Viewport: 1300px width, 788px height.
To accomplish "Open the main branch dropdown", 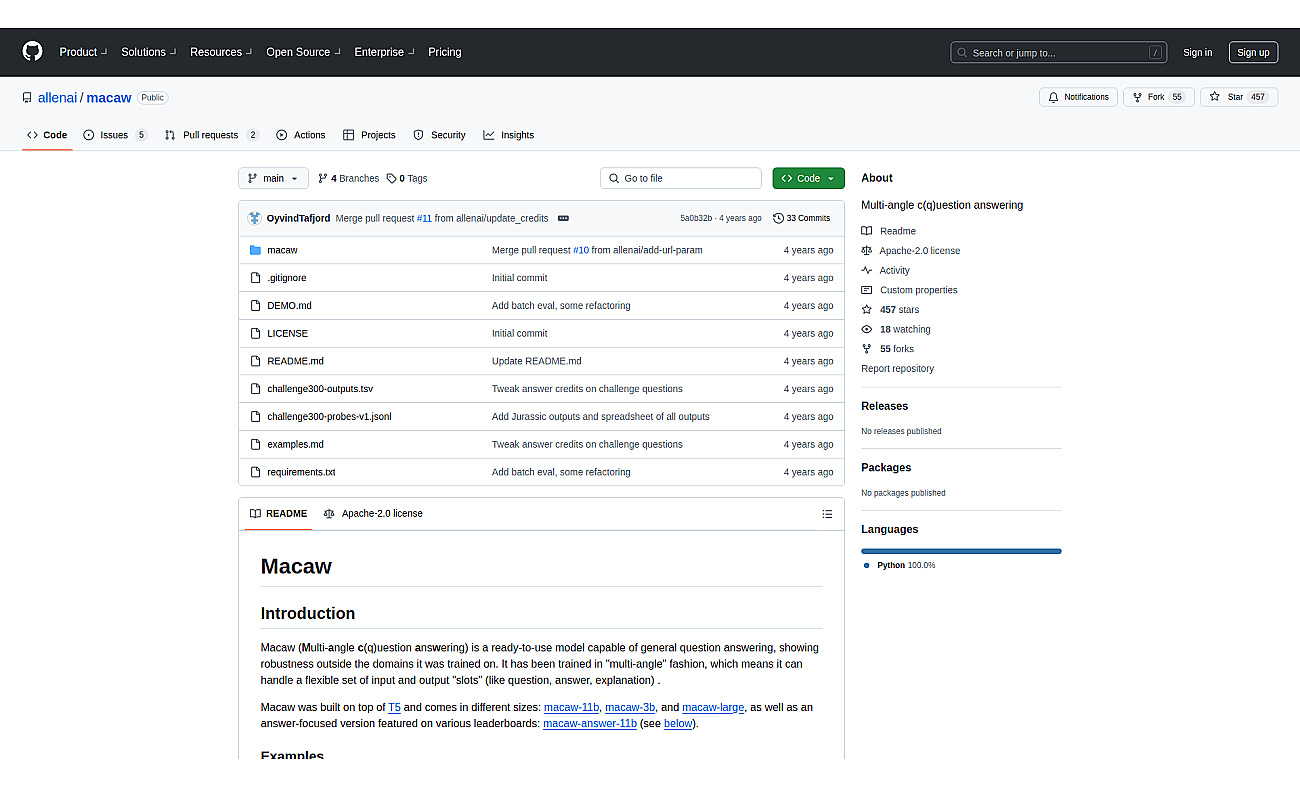I will [273, 178].
